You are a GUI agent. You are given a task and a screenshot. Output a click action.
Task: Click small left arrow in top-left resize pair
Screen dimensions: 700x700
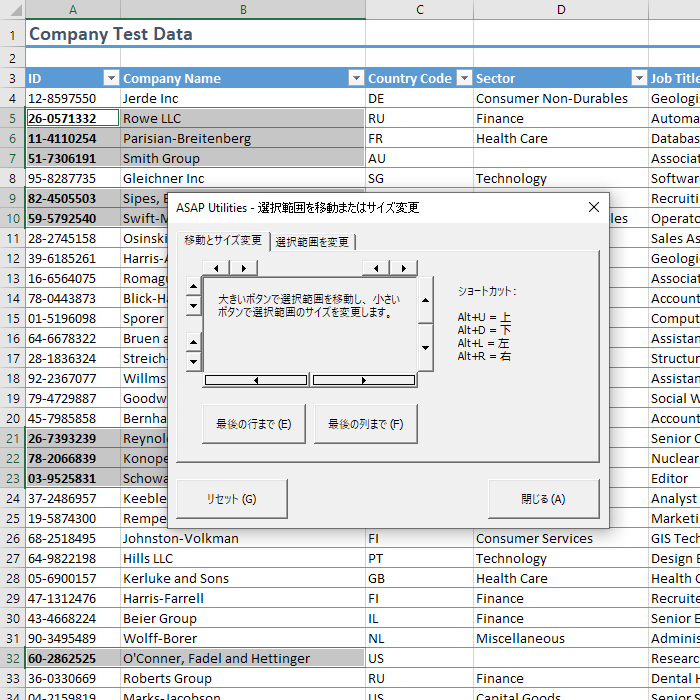click(x=216, y=268)
